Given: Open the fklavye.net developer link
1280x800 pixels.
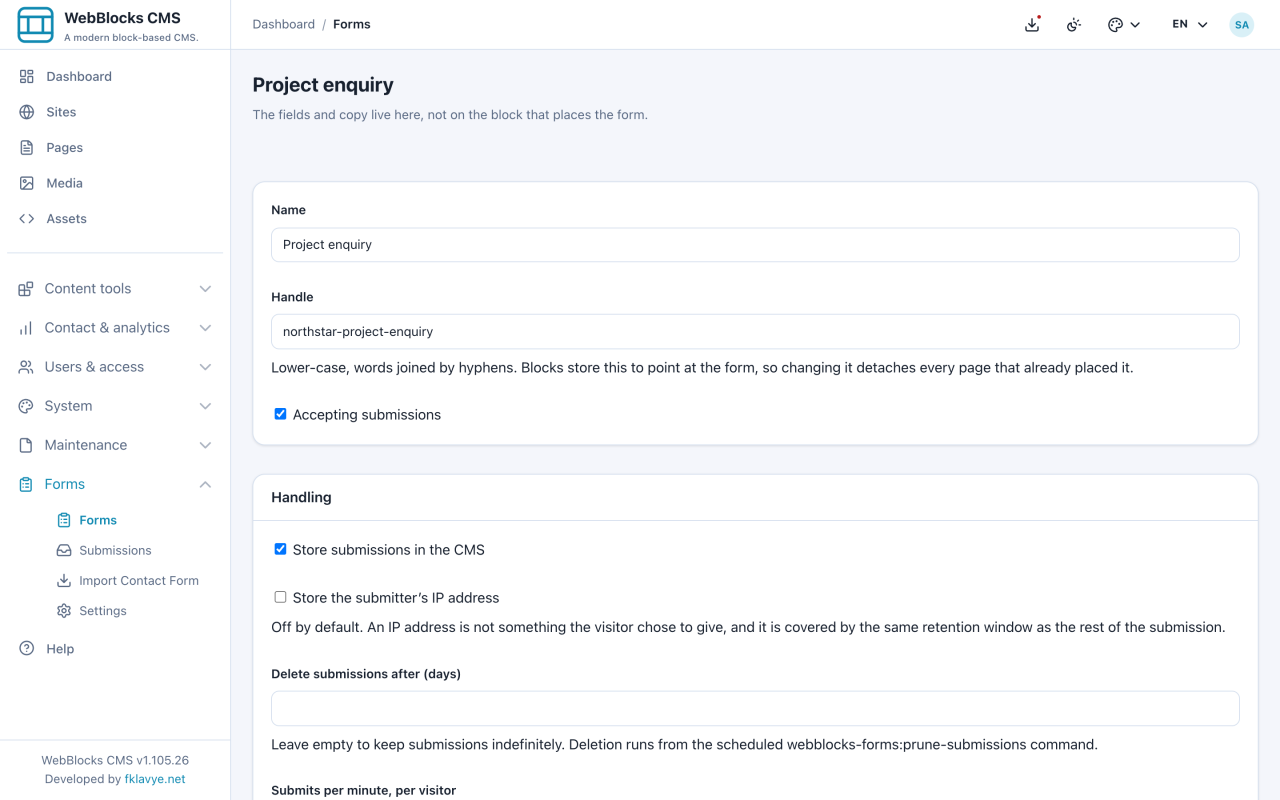Looking at the screenshot, I should pos(155,779).
